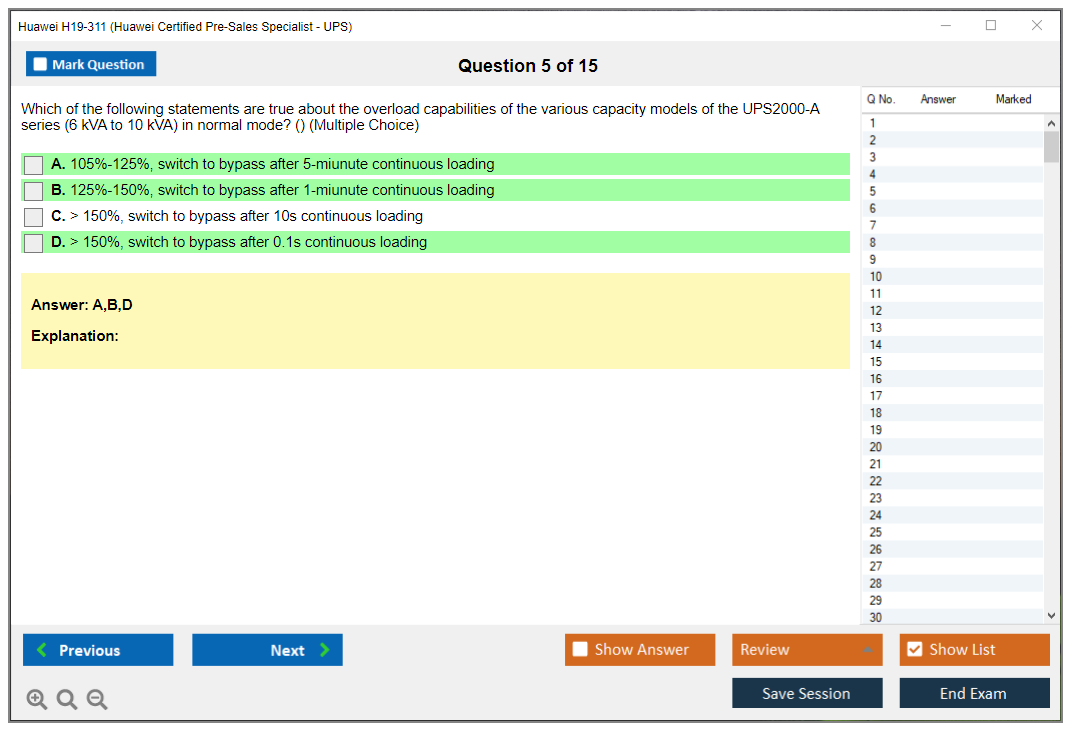Minimize the exam window
The image size is (1075, 735).
945,26
